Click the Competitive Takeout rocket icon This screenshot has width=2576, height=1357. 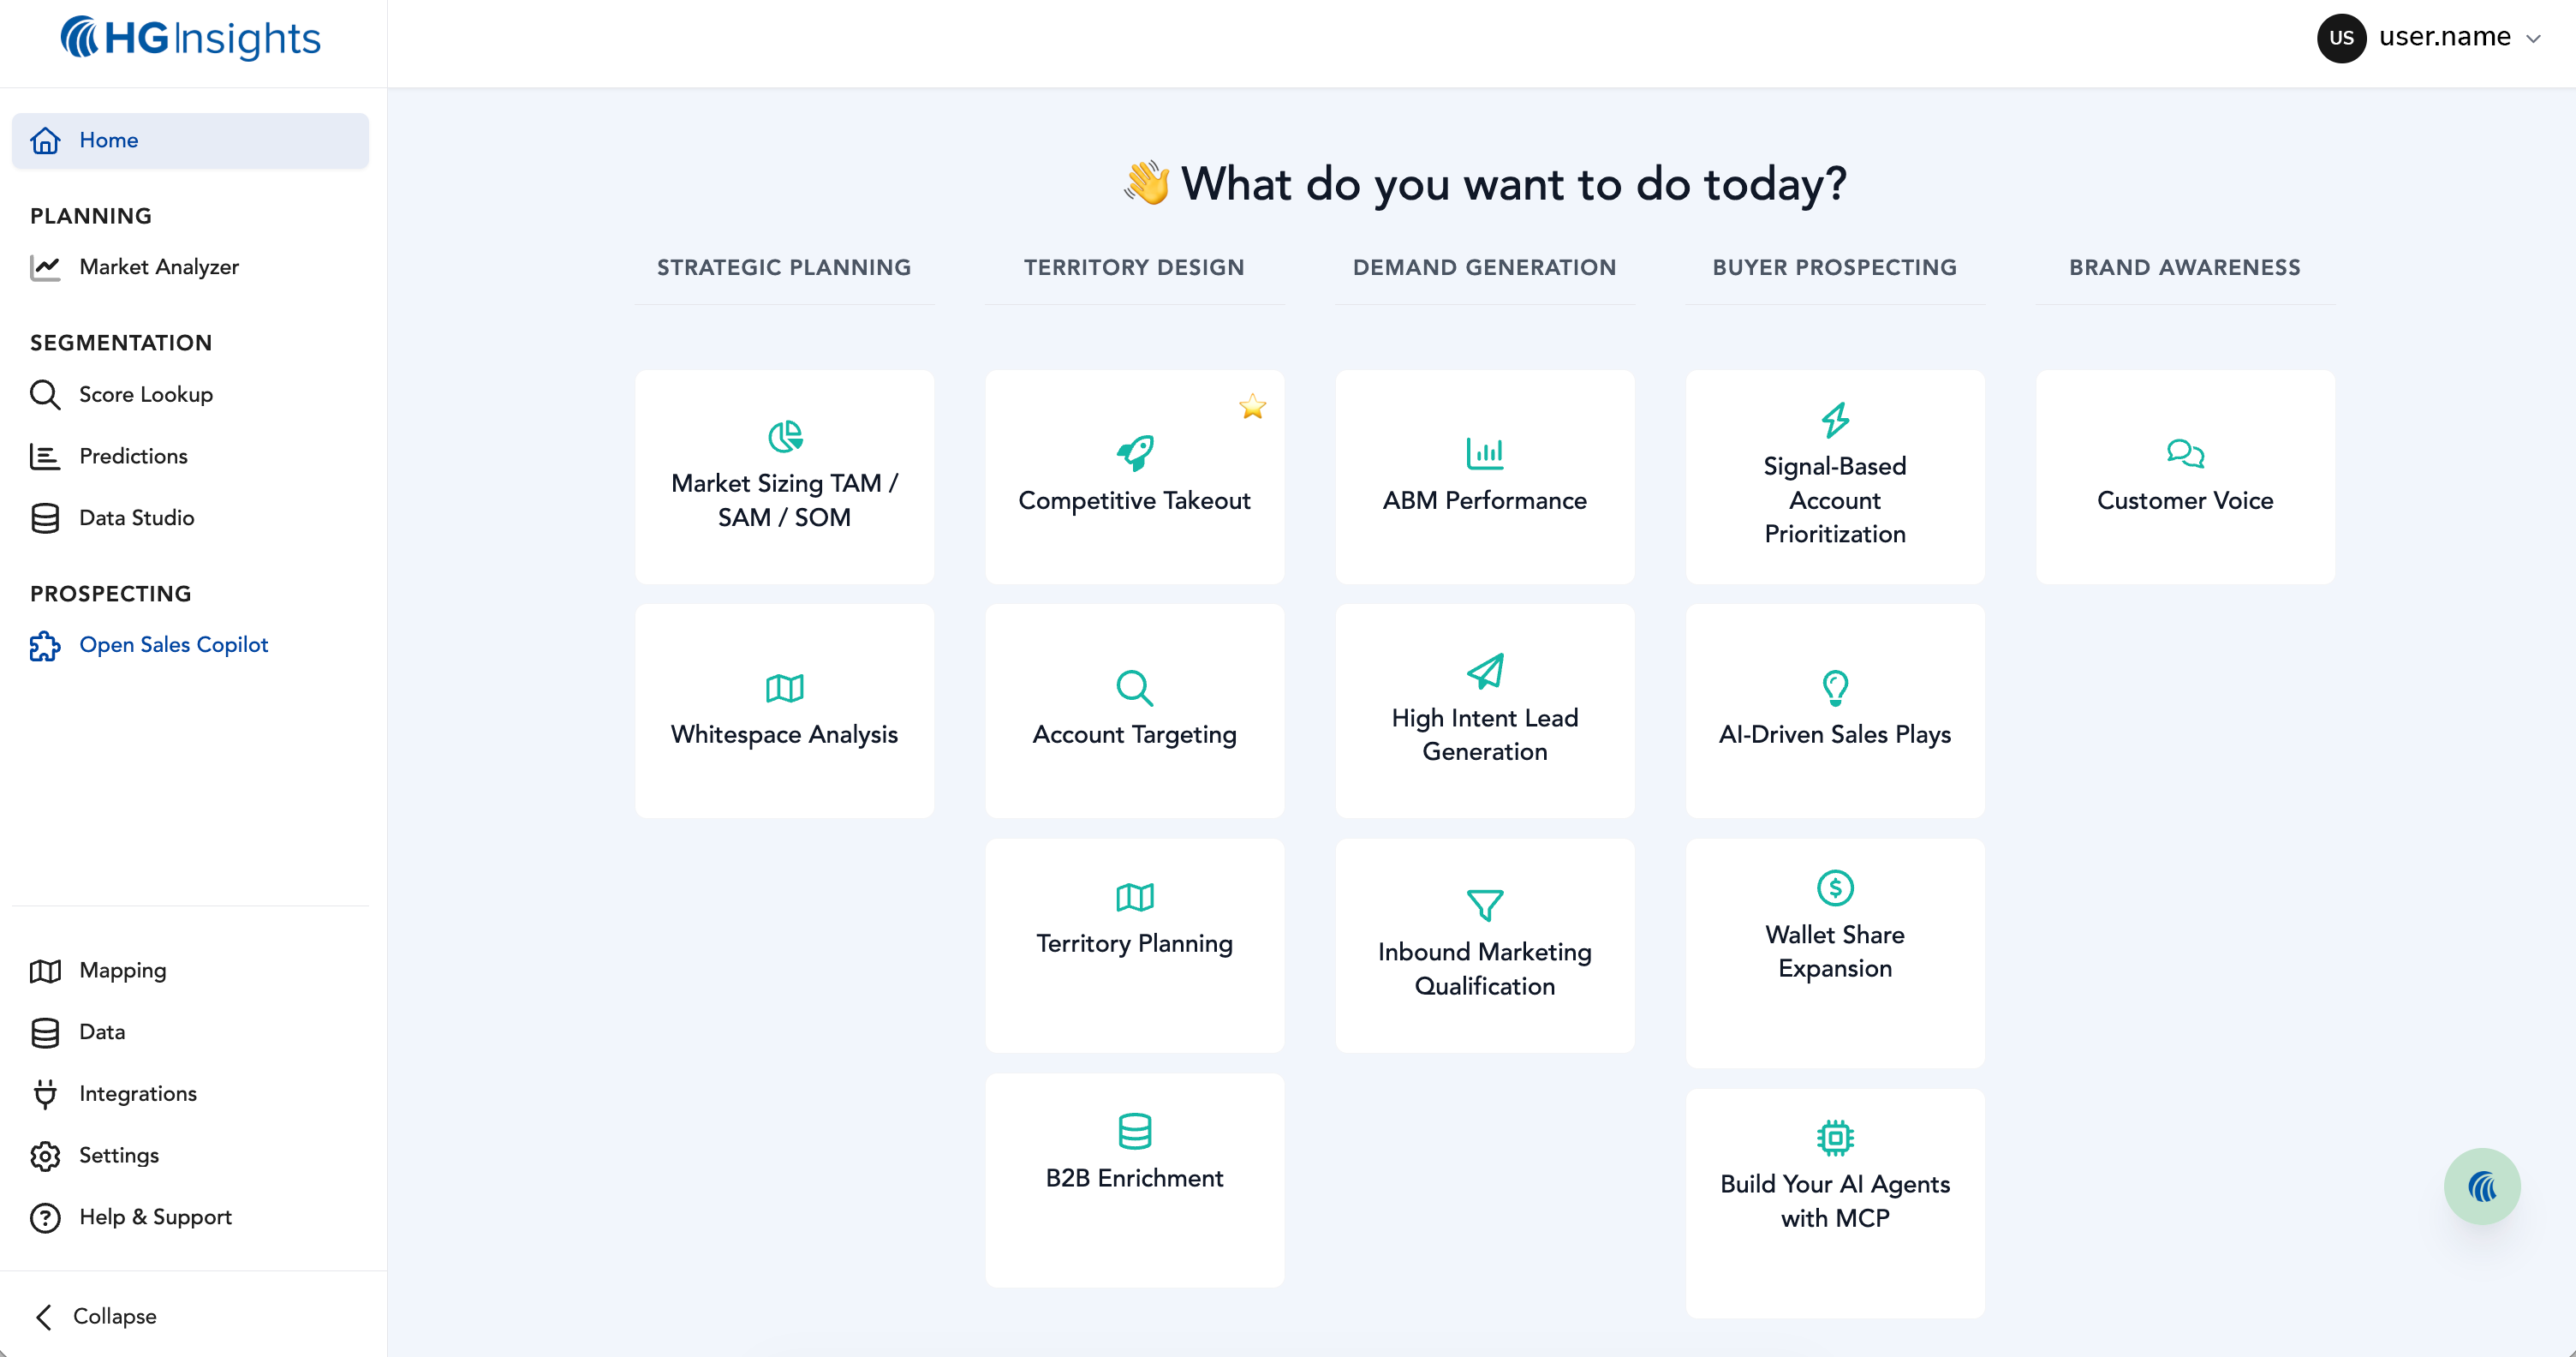pos(1134,453)
